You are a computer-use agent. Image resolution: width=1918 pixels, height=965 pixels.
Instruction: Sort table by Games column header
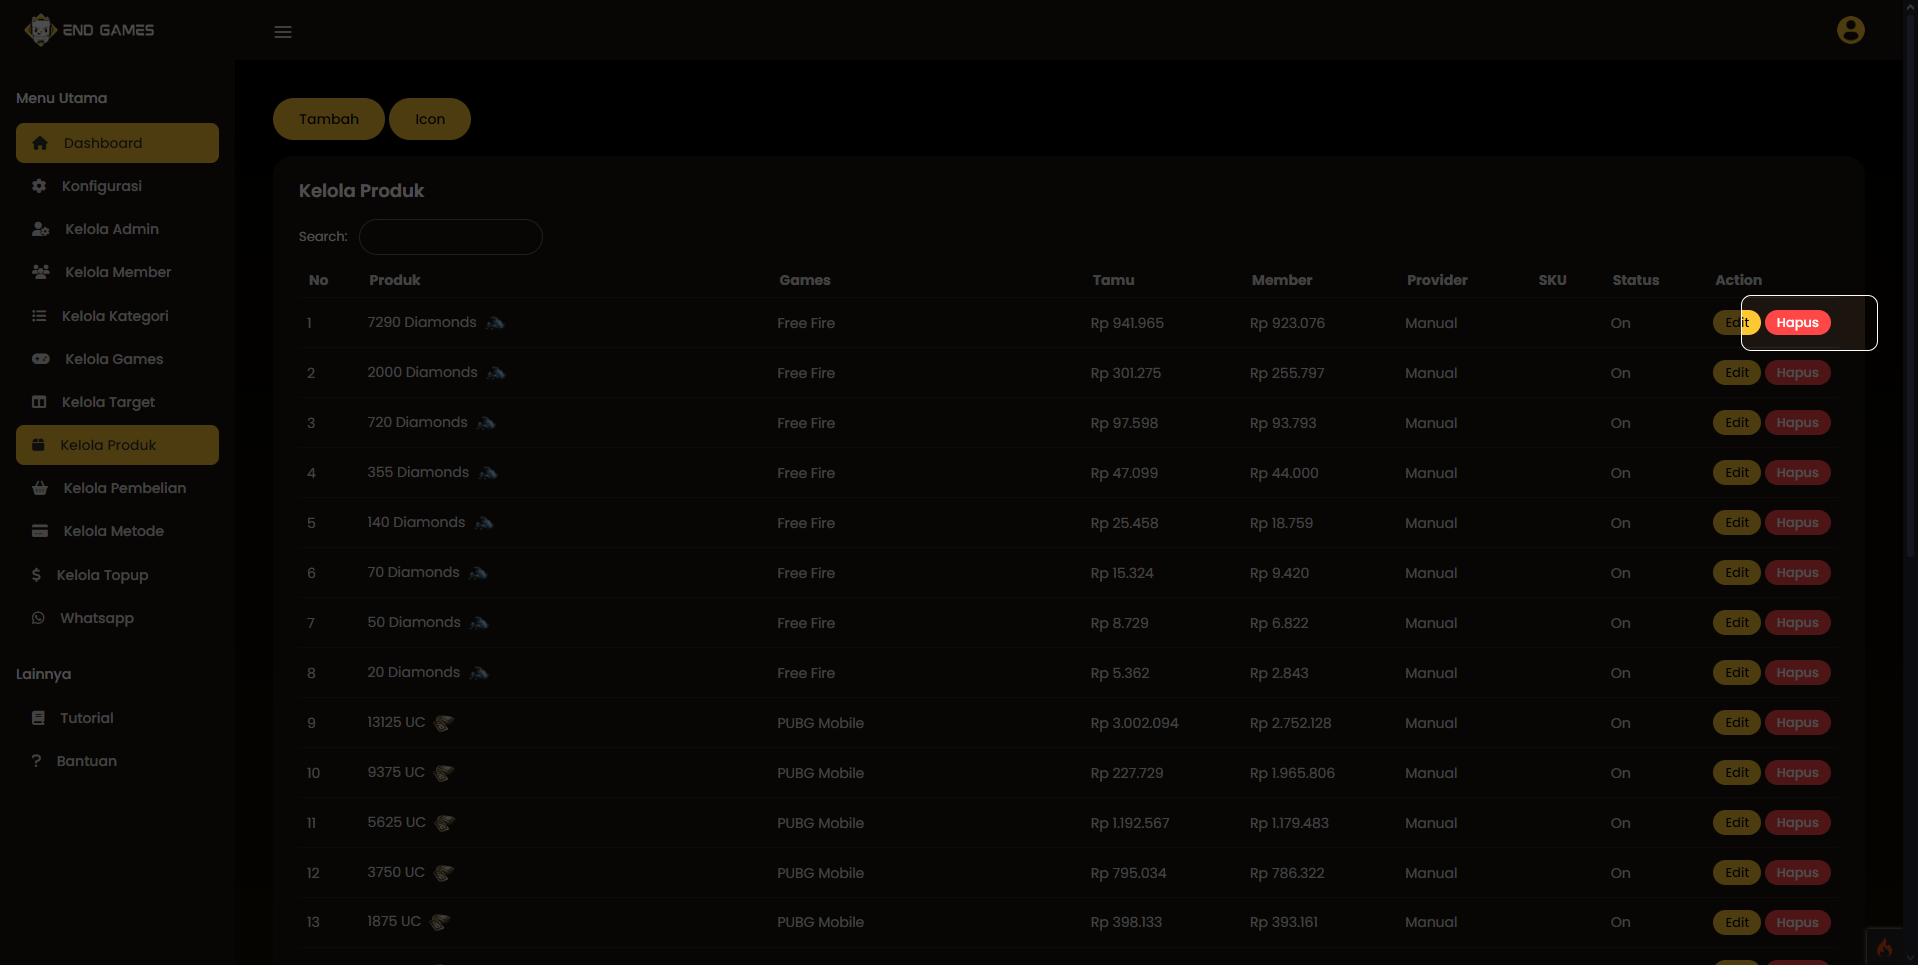click(x=805, y=280)
